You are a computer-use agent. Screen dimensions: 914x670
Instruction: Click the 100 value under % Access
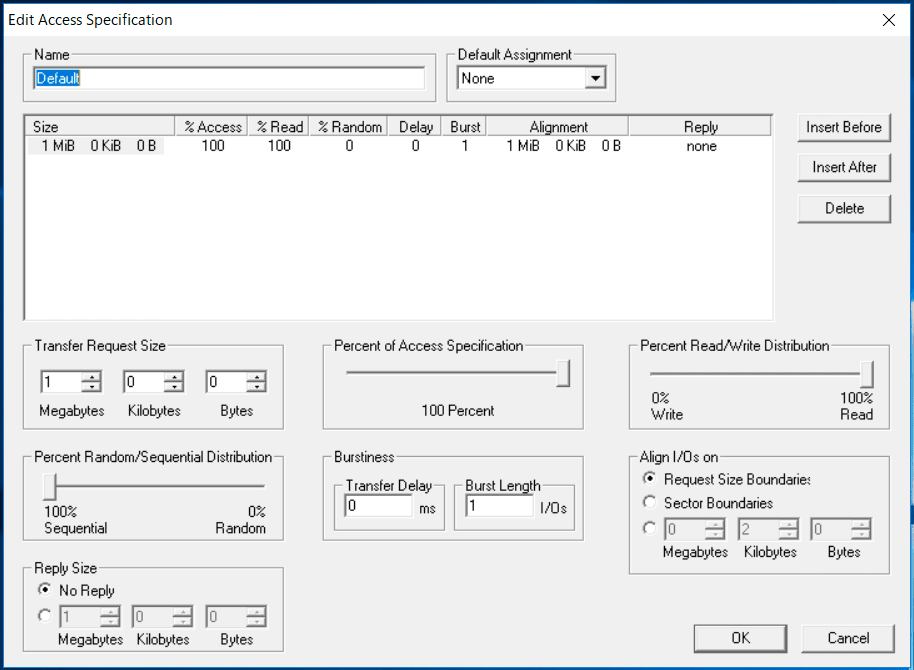[213, 146]
